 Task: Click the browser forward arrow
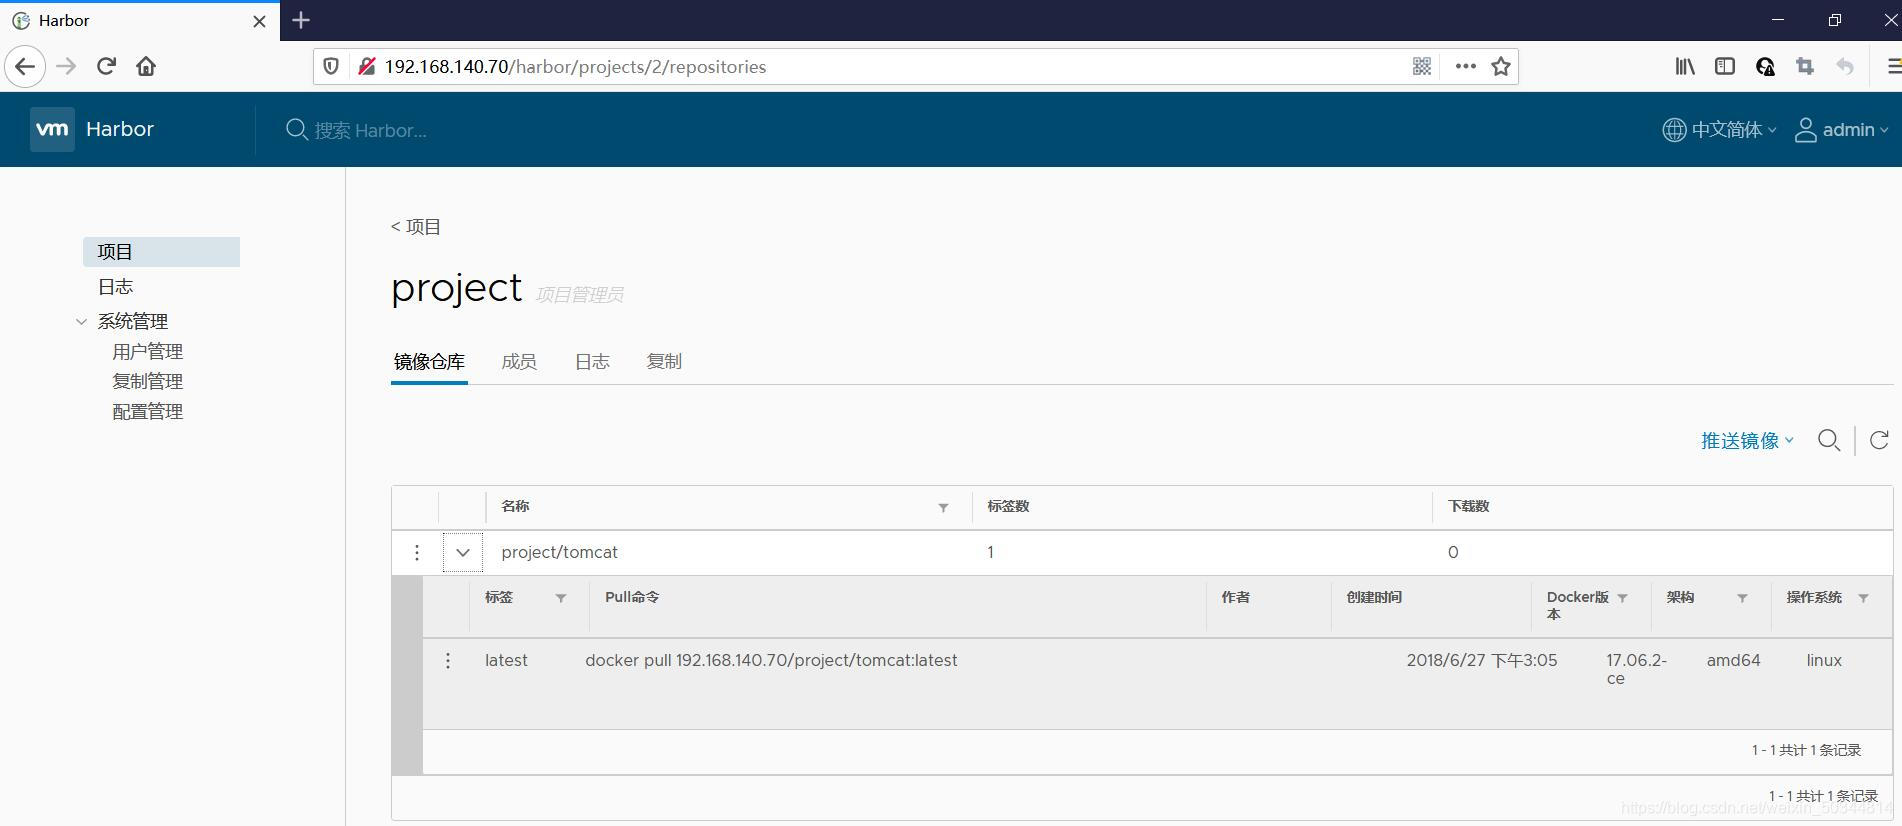coord(67,67)
